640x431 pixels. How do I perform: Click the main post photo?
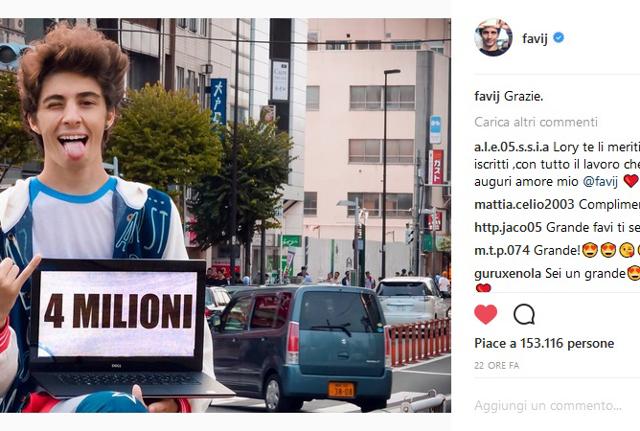(225, 215)
